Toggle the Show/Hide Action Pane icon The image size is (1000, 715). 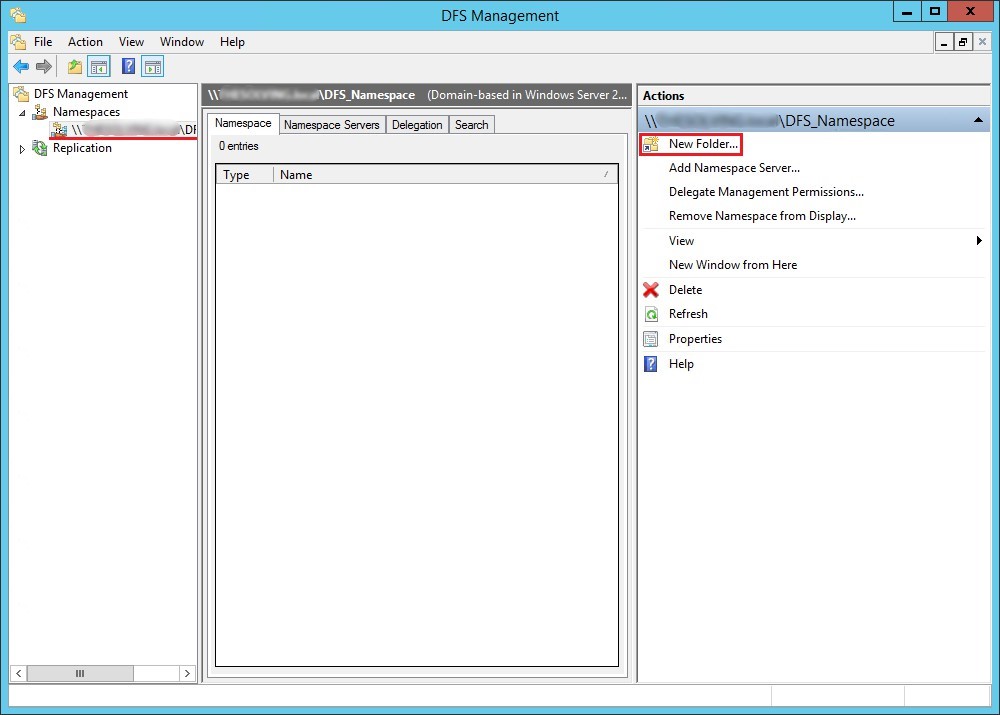153,66
